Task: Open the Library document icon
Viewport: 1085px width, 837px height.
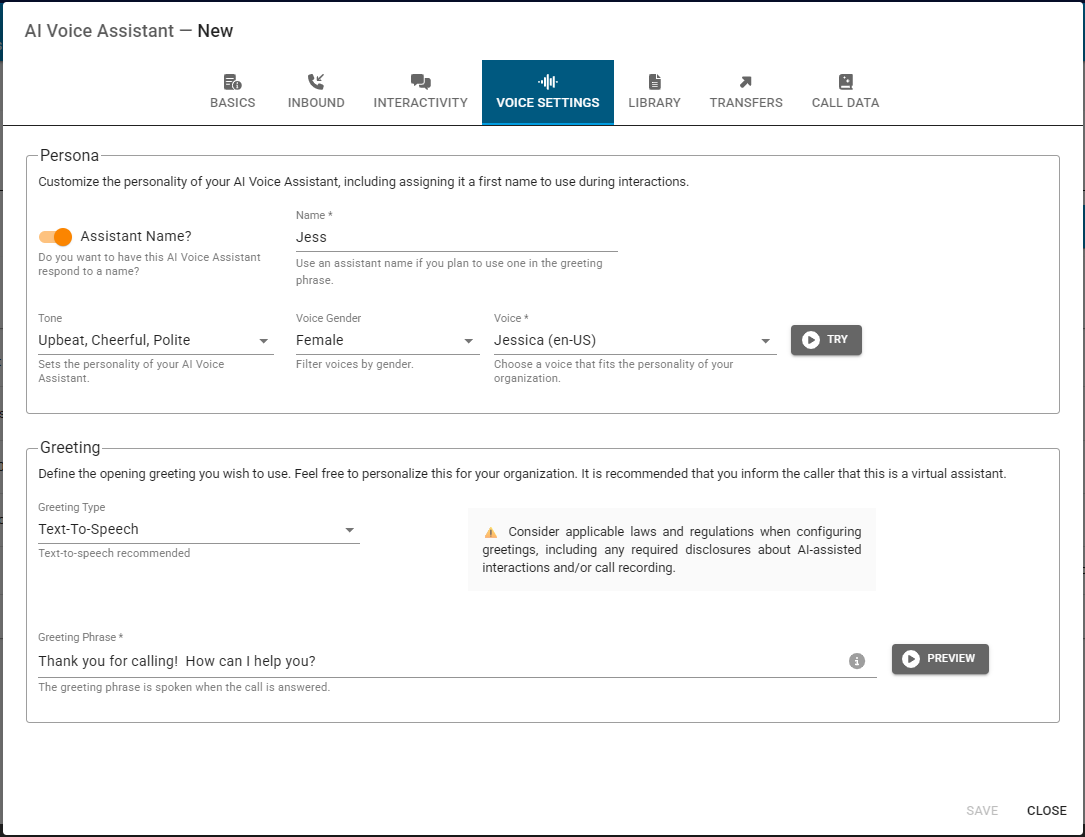Action: point(654,80)
